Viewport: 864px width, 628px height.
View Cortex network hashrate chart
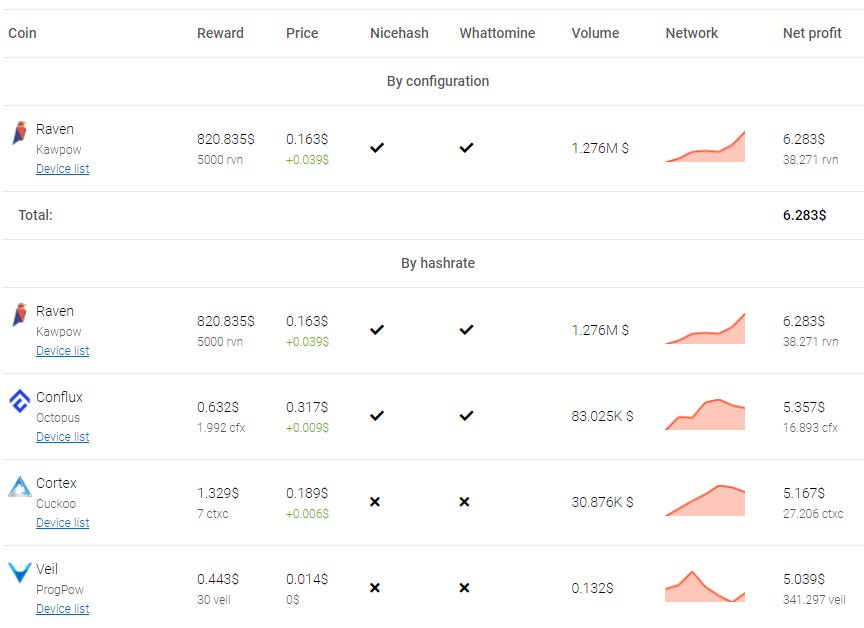(x=705, y=500)
